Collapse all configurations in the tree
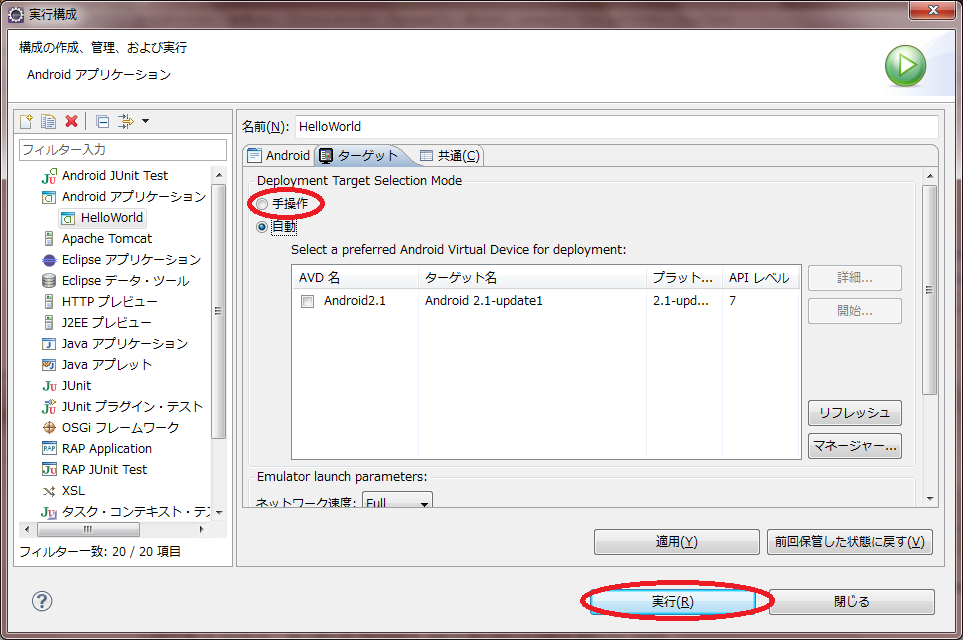The image size is (963, 640). 103,122
